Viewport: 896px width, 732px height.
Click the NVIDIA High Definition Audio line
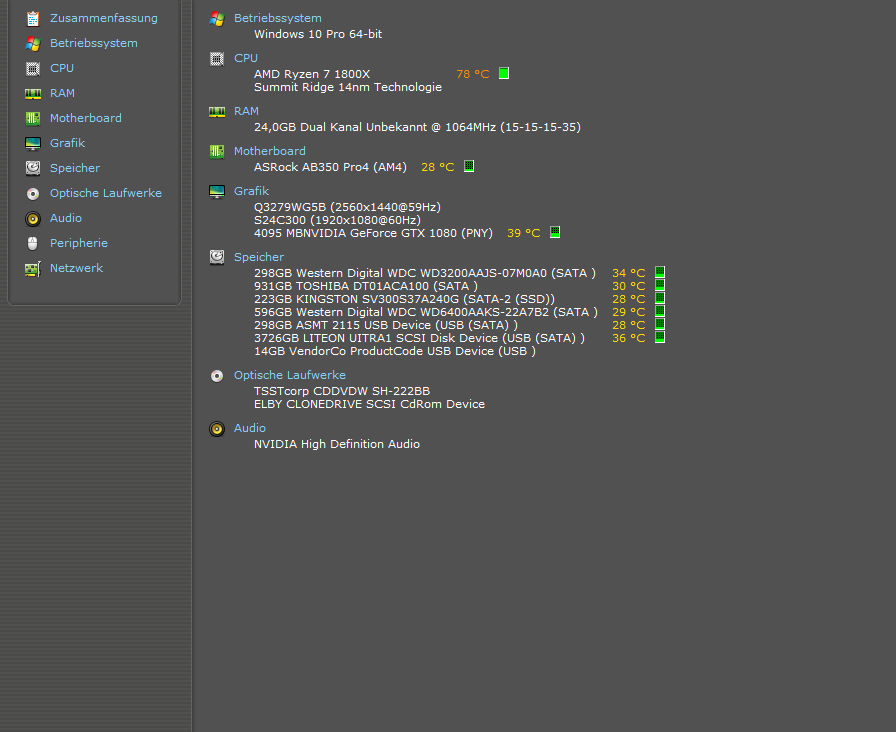pos(337,445)
